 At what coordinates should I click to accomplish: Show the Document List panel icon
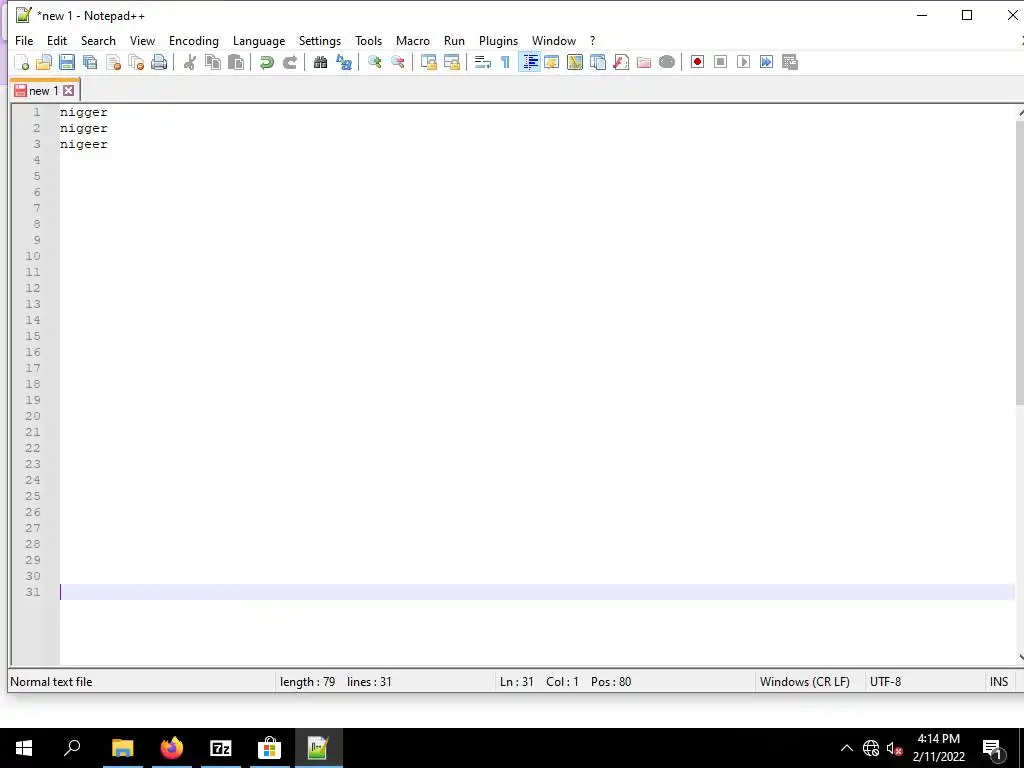point(598,62)
